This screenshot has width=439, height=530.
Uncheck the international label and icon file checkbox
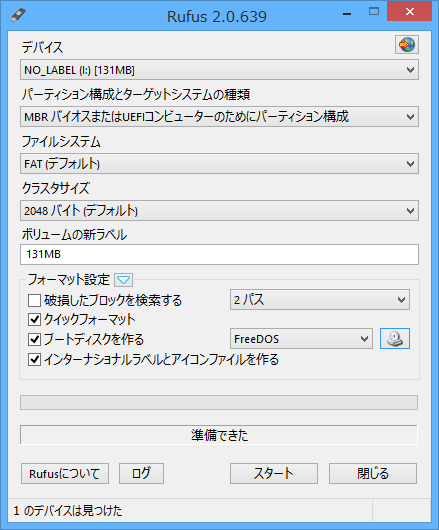(x=34, y=360)
